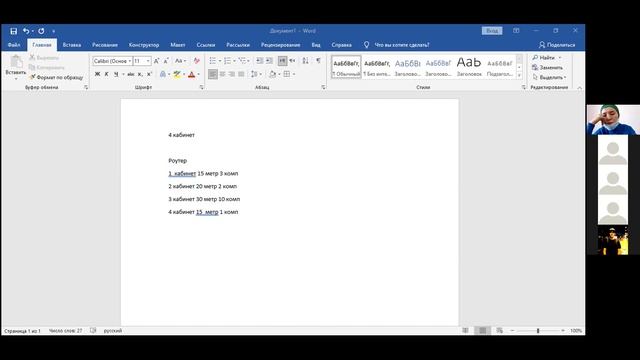
Task: Increase paragraph indent
Action: (269, 61)
